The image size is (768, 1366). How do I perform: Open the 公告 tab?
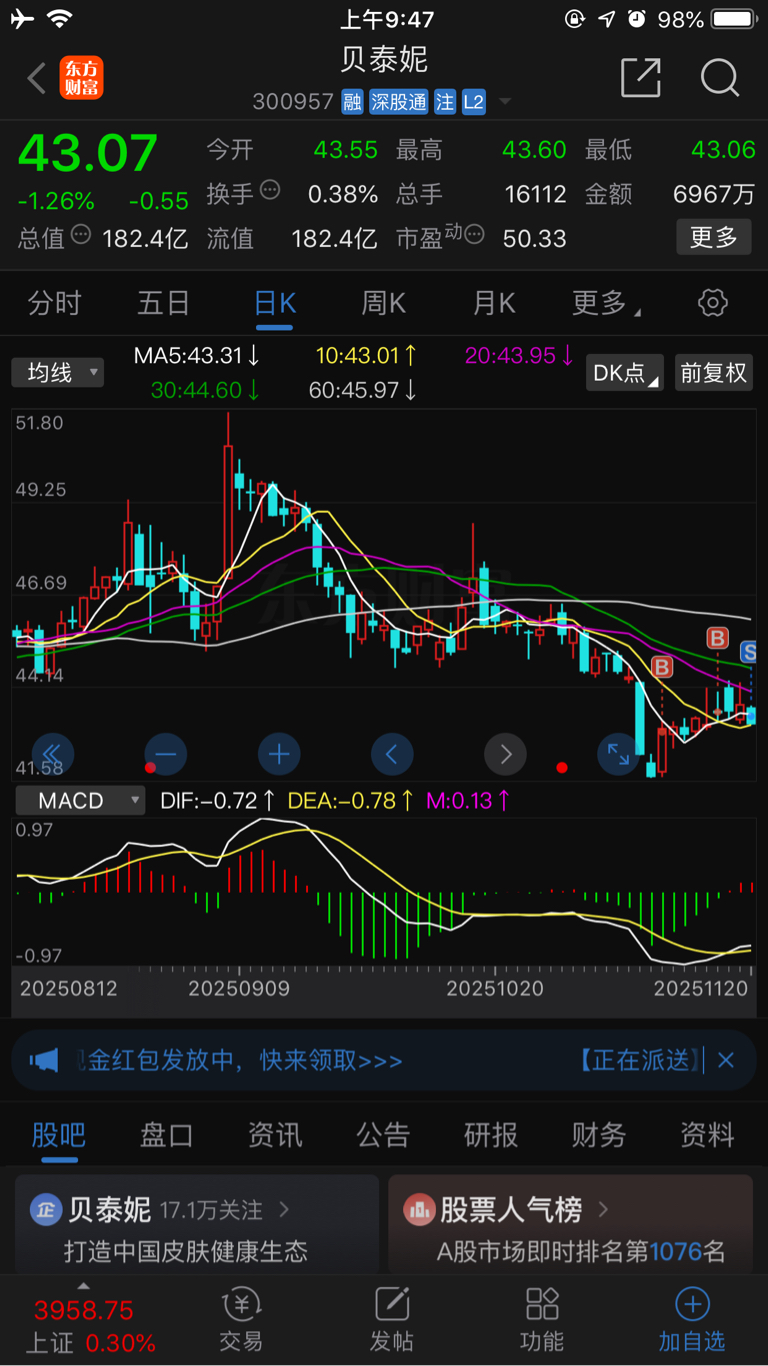point(383,1135)
